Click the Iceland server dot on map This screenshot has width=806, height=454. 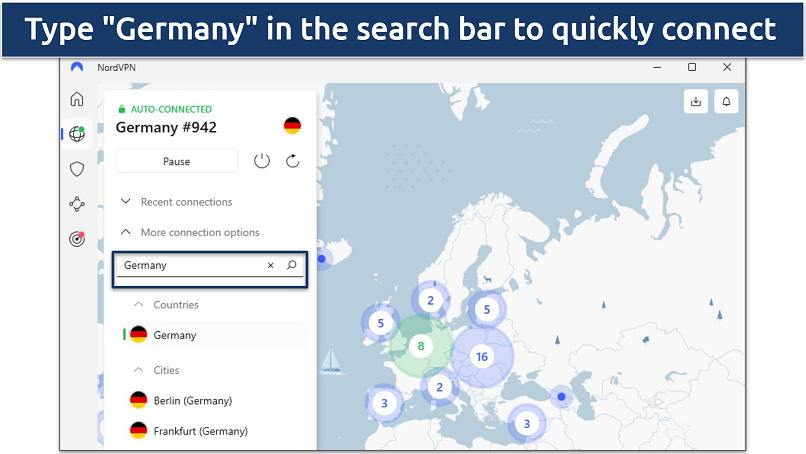(x=322, y=259)
